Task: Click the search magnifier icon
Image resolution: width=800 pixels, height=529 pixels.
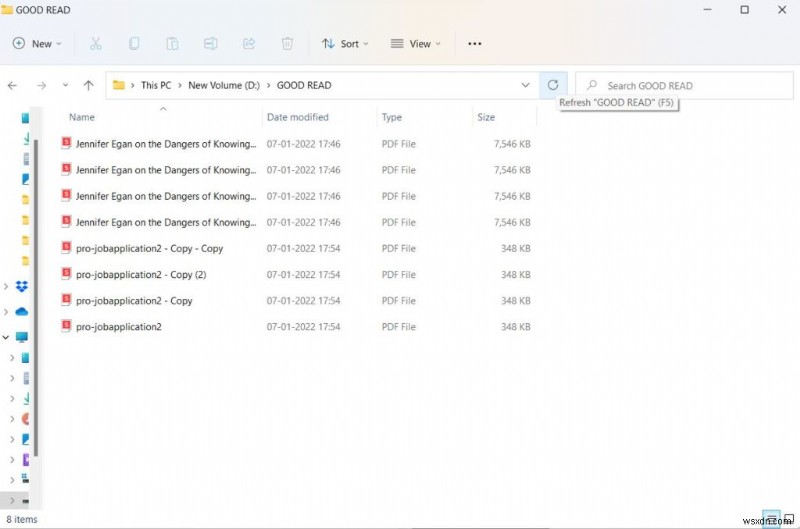Action: coord(592,85)
